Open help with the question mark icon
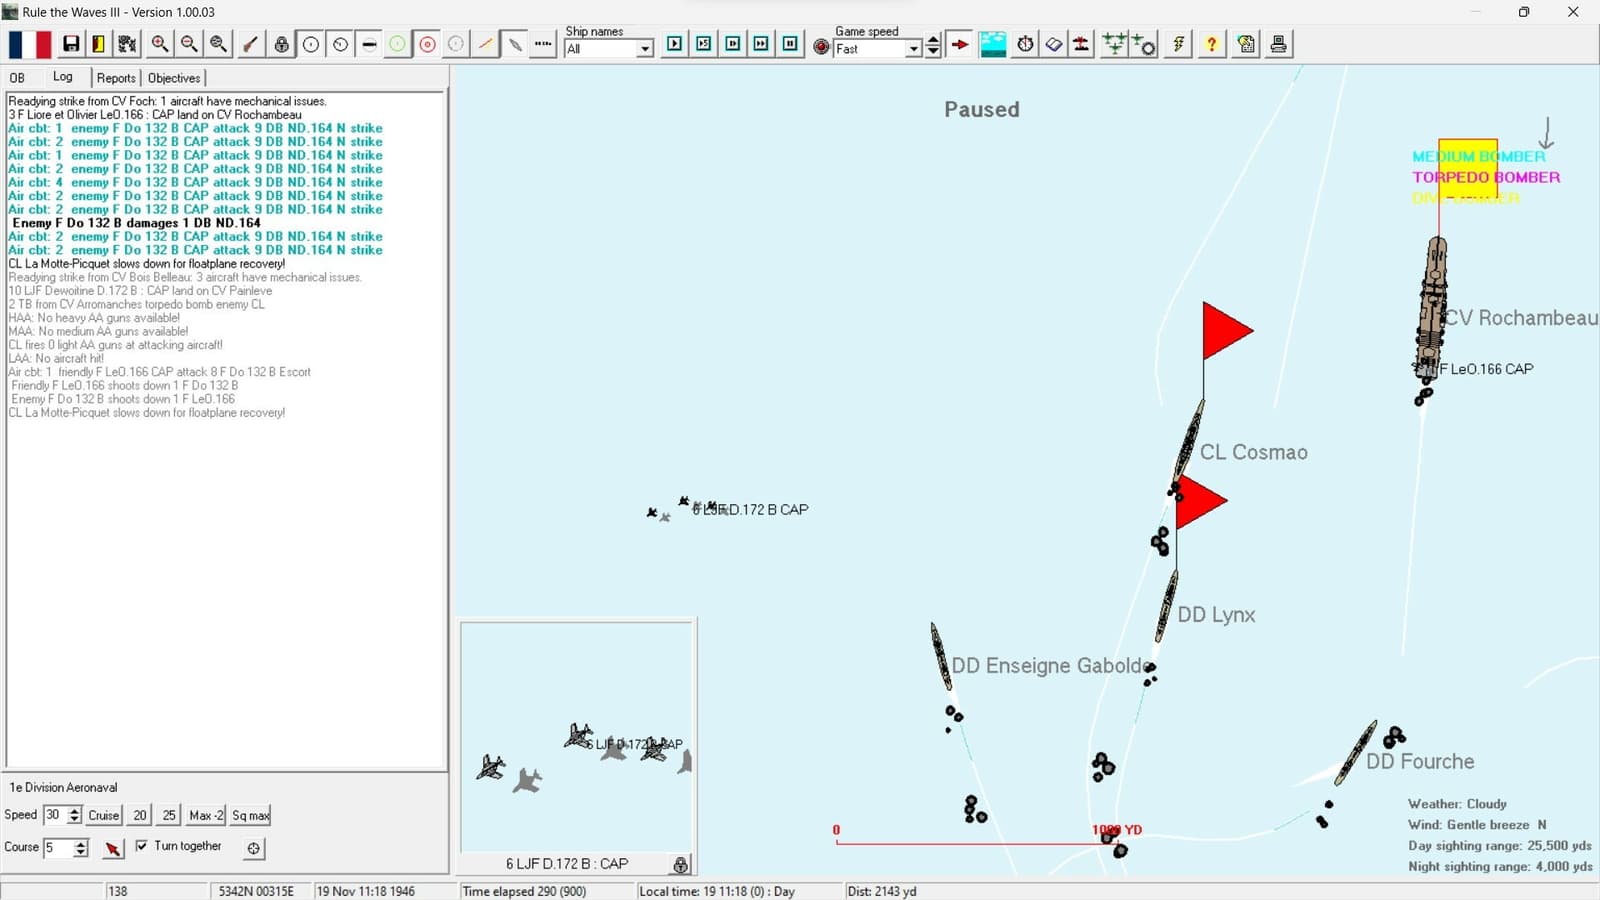The height and width of the screenshot is (900, 1600). (x=1212, y=44)
